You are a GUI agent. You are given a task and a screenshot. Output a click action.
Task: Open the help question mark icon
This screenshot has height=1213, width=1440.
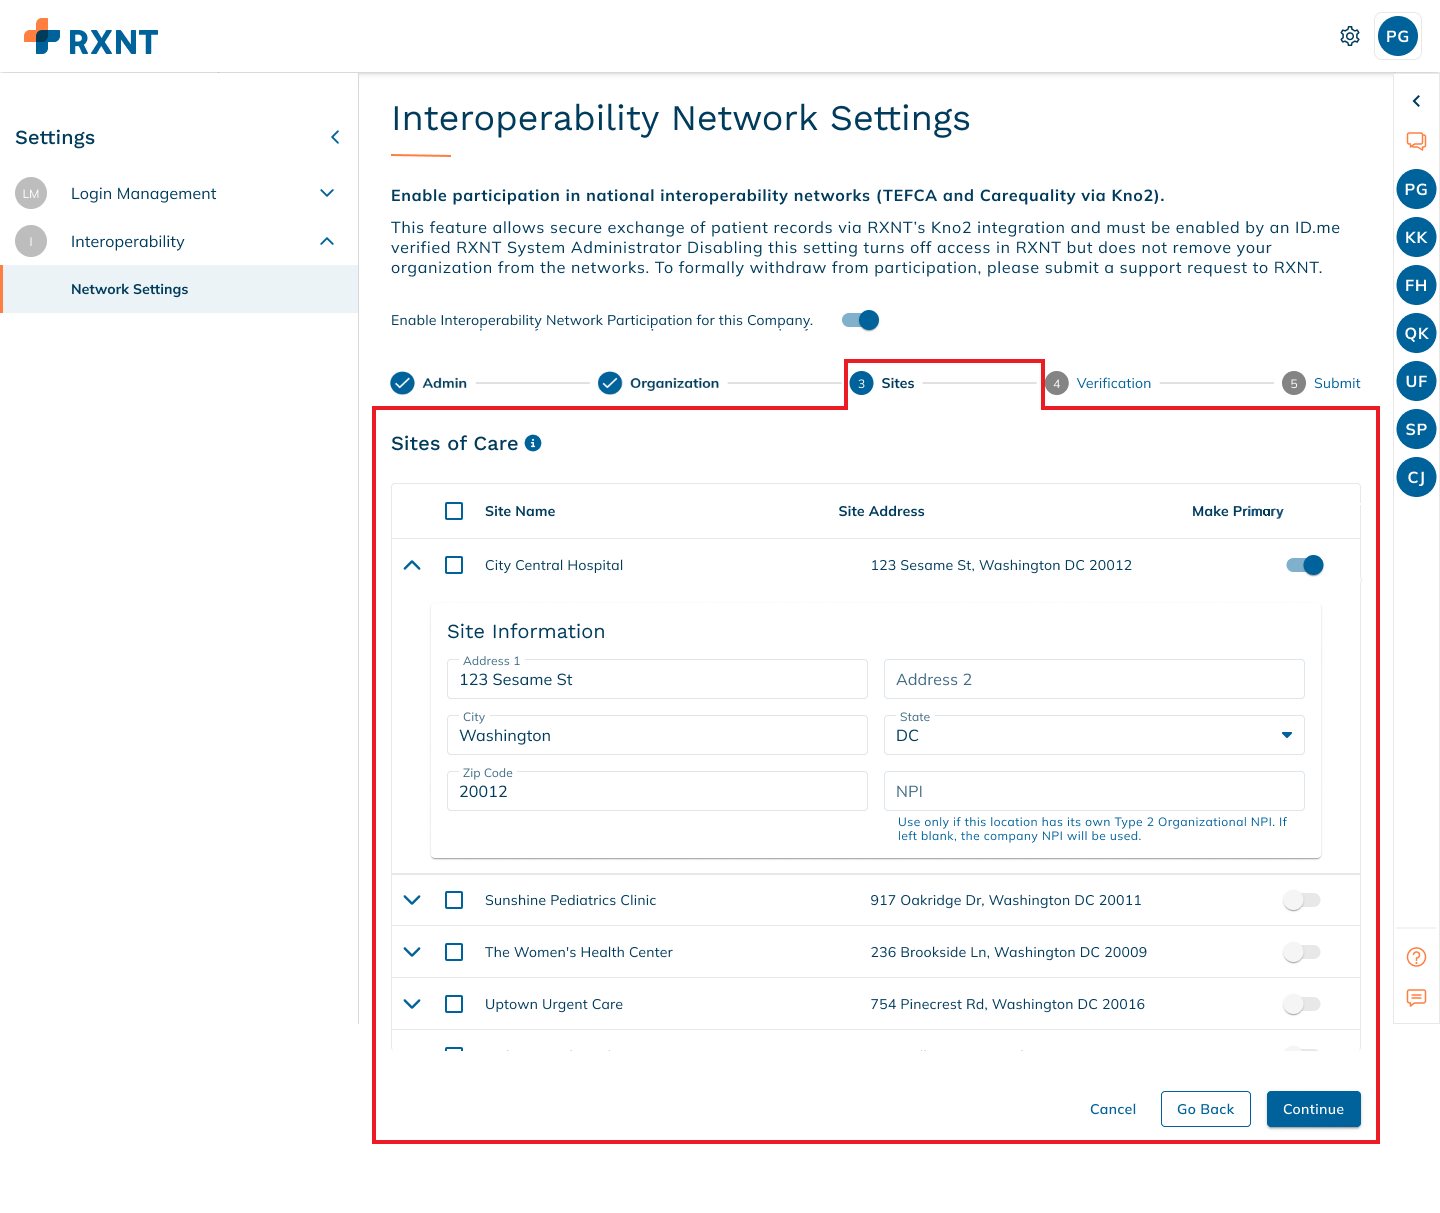(x=1416, y=957)
